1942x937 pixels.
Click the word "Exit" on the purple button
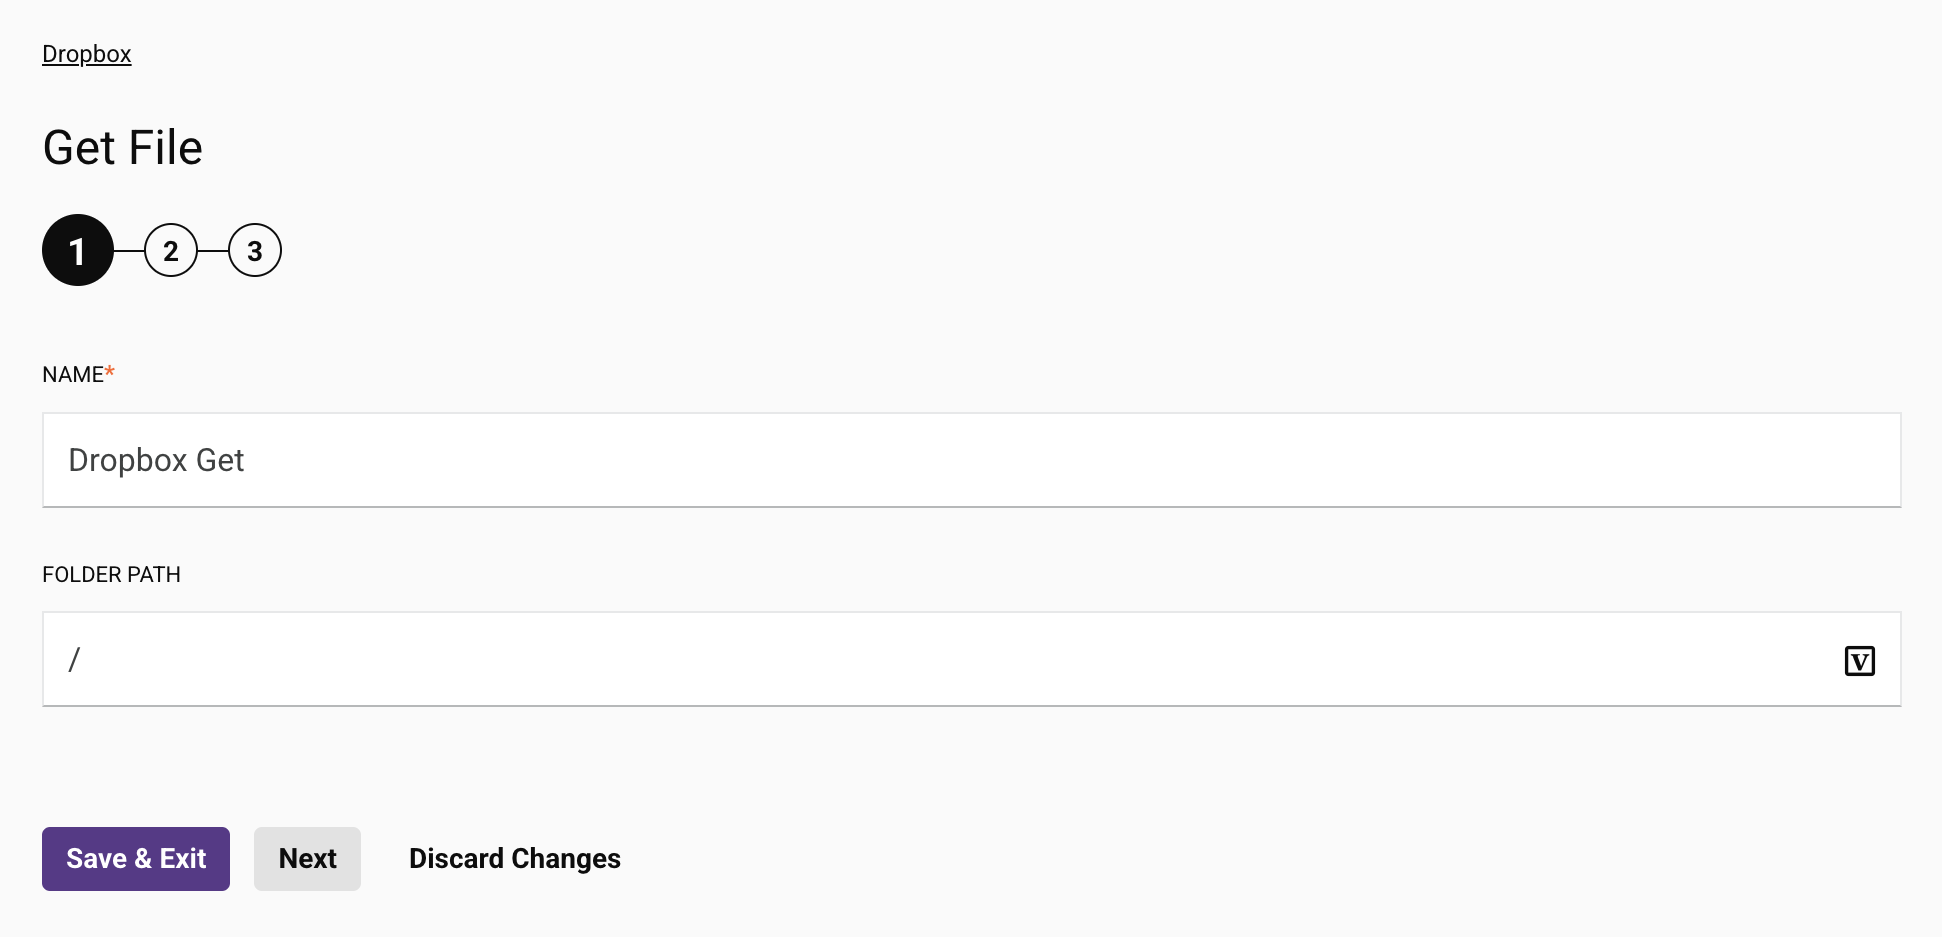[x=183, y=859]
